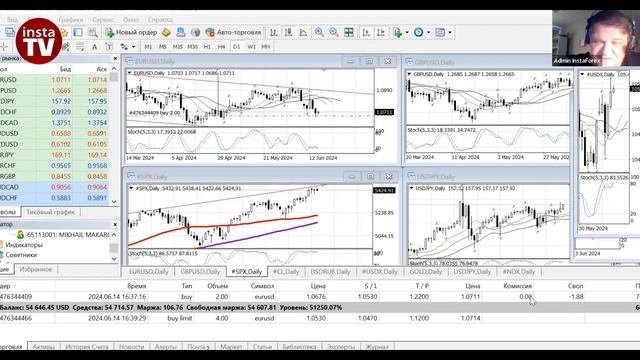Screen dimensions: 640x360
Task: Select account 65113001: MIKHAIL MAKAR in Navigator
Action: point(64,235)
